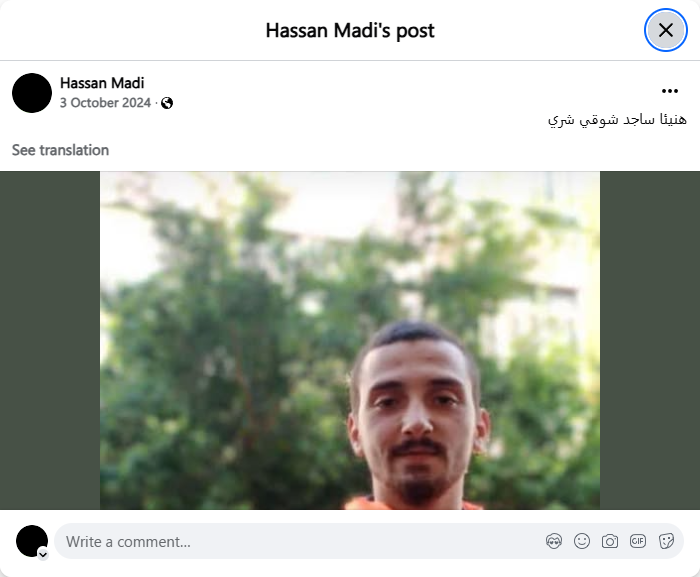
Task: Open the emoji picker in comment box
Action: pos(582,541)
